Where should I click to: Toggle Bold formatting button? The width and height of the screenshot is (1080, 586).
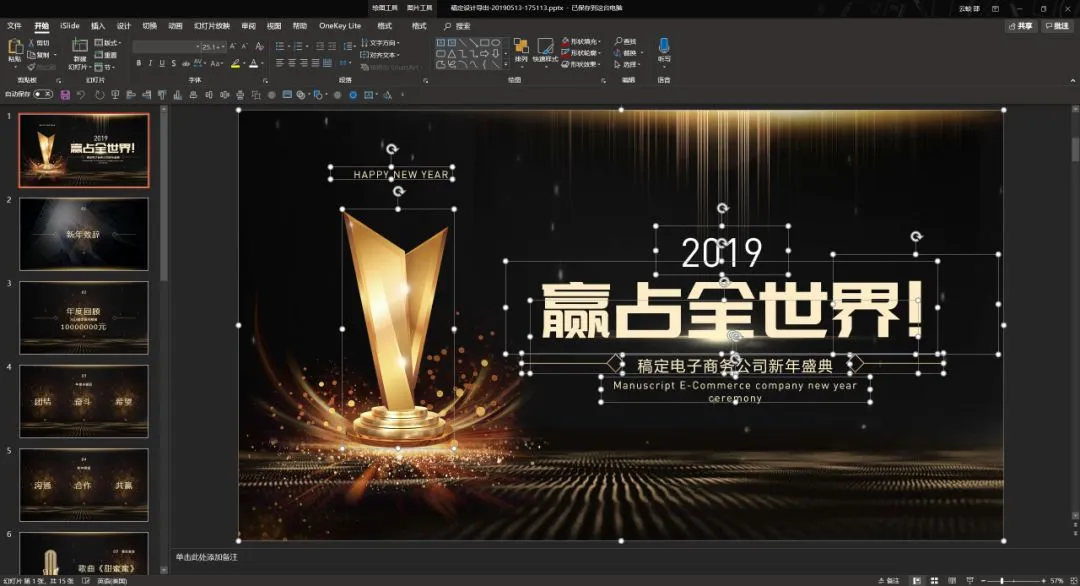138,63
